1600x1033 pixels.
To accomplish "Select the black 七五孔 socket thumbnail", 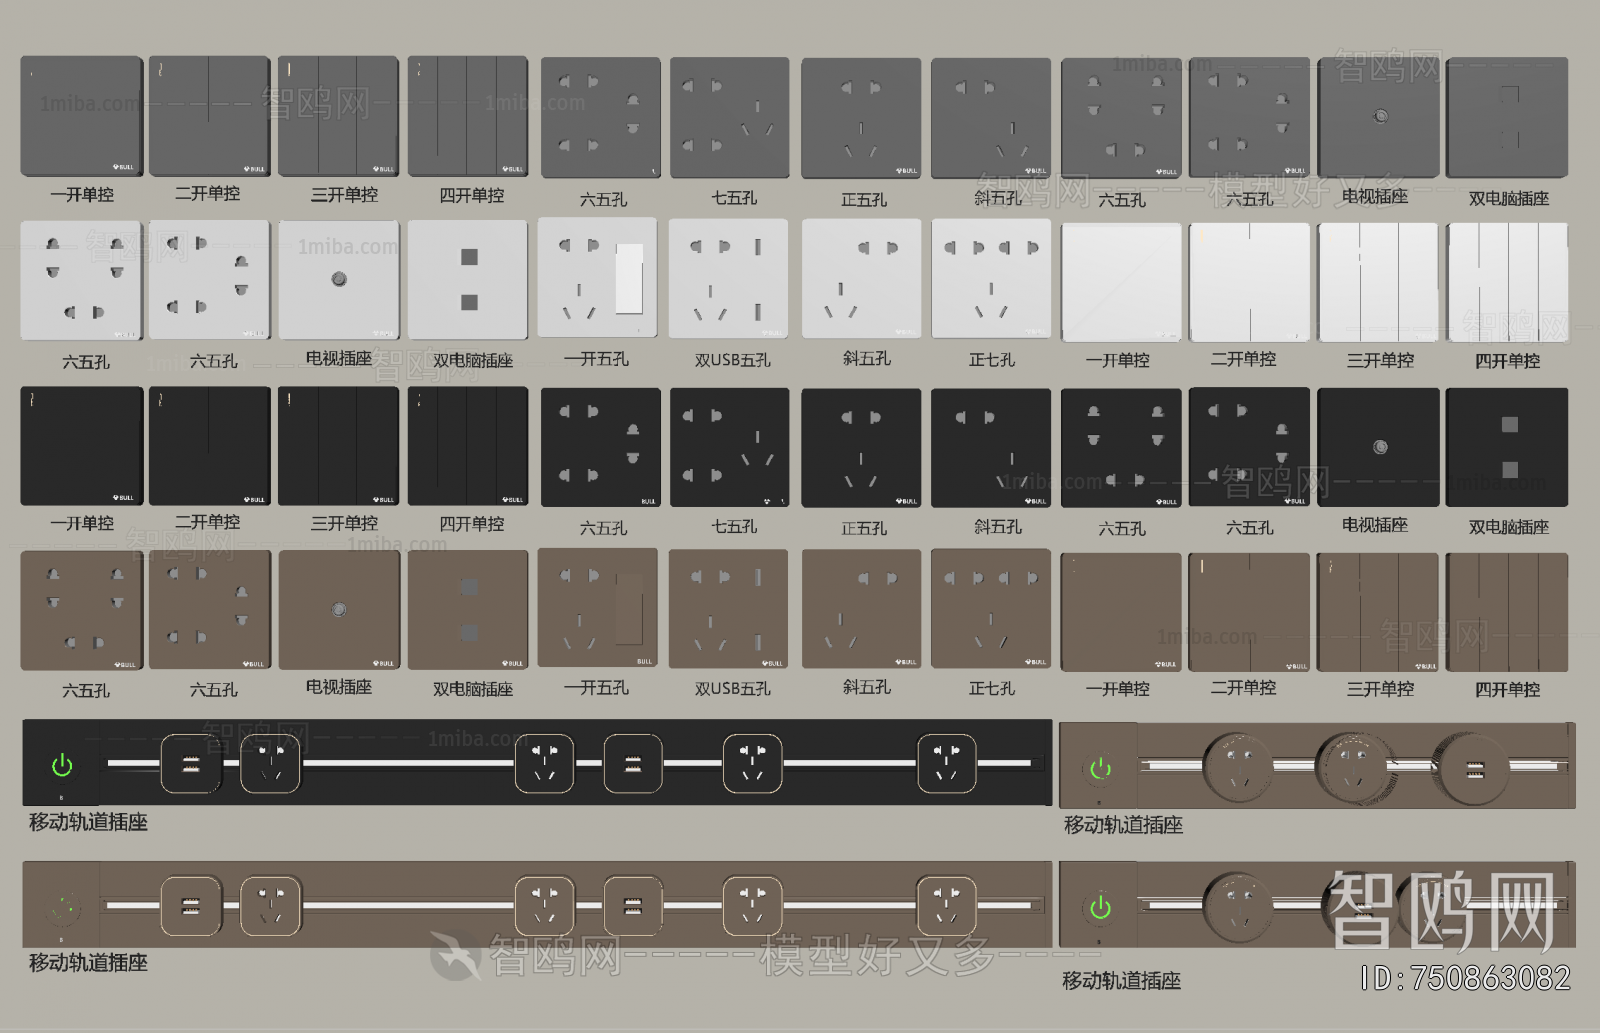I will click(729, 445).
